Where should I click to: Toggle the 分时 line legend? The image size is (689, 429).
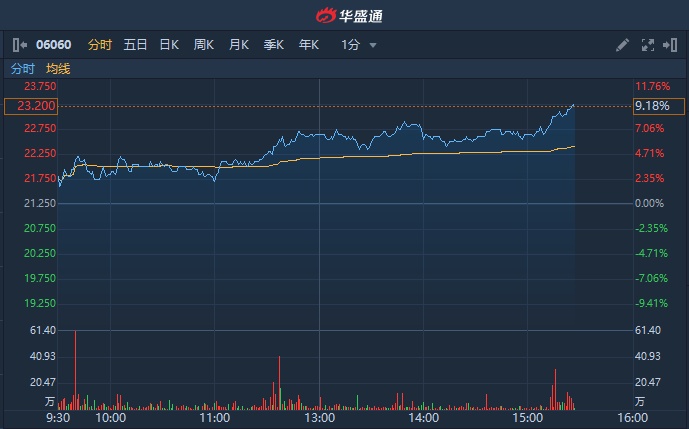(x=22, y=69)
